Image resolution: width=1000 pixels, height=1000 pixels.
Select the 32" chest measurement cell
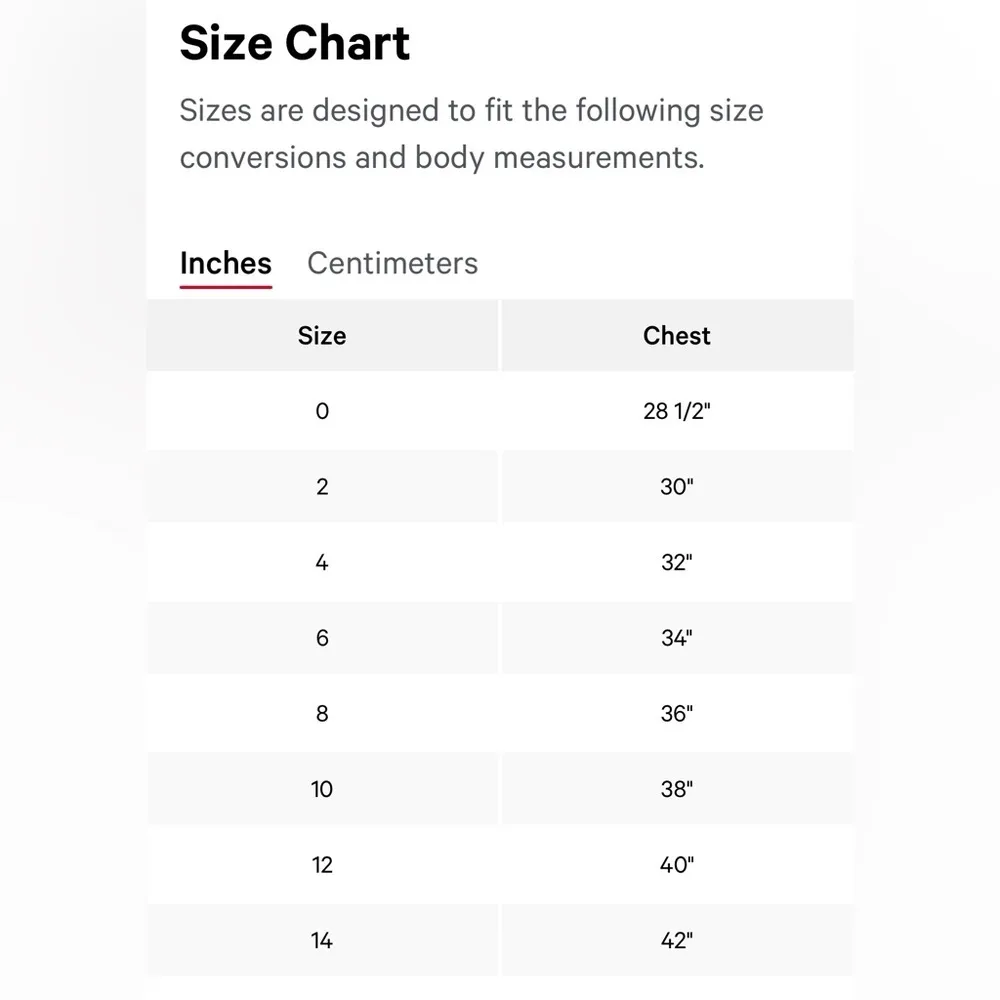click(x=677, y=563)
